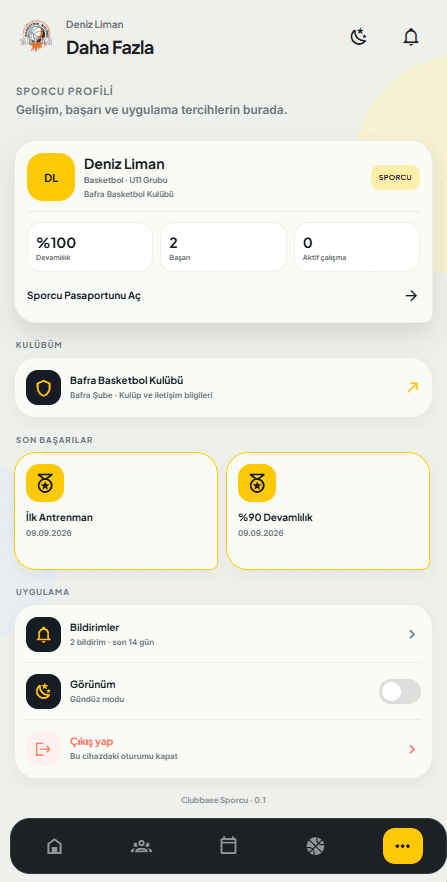
Task: Expand Bildirimler with the chevron arrow
Action: [x=412, y=634]
